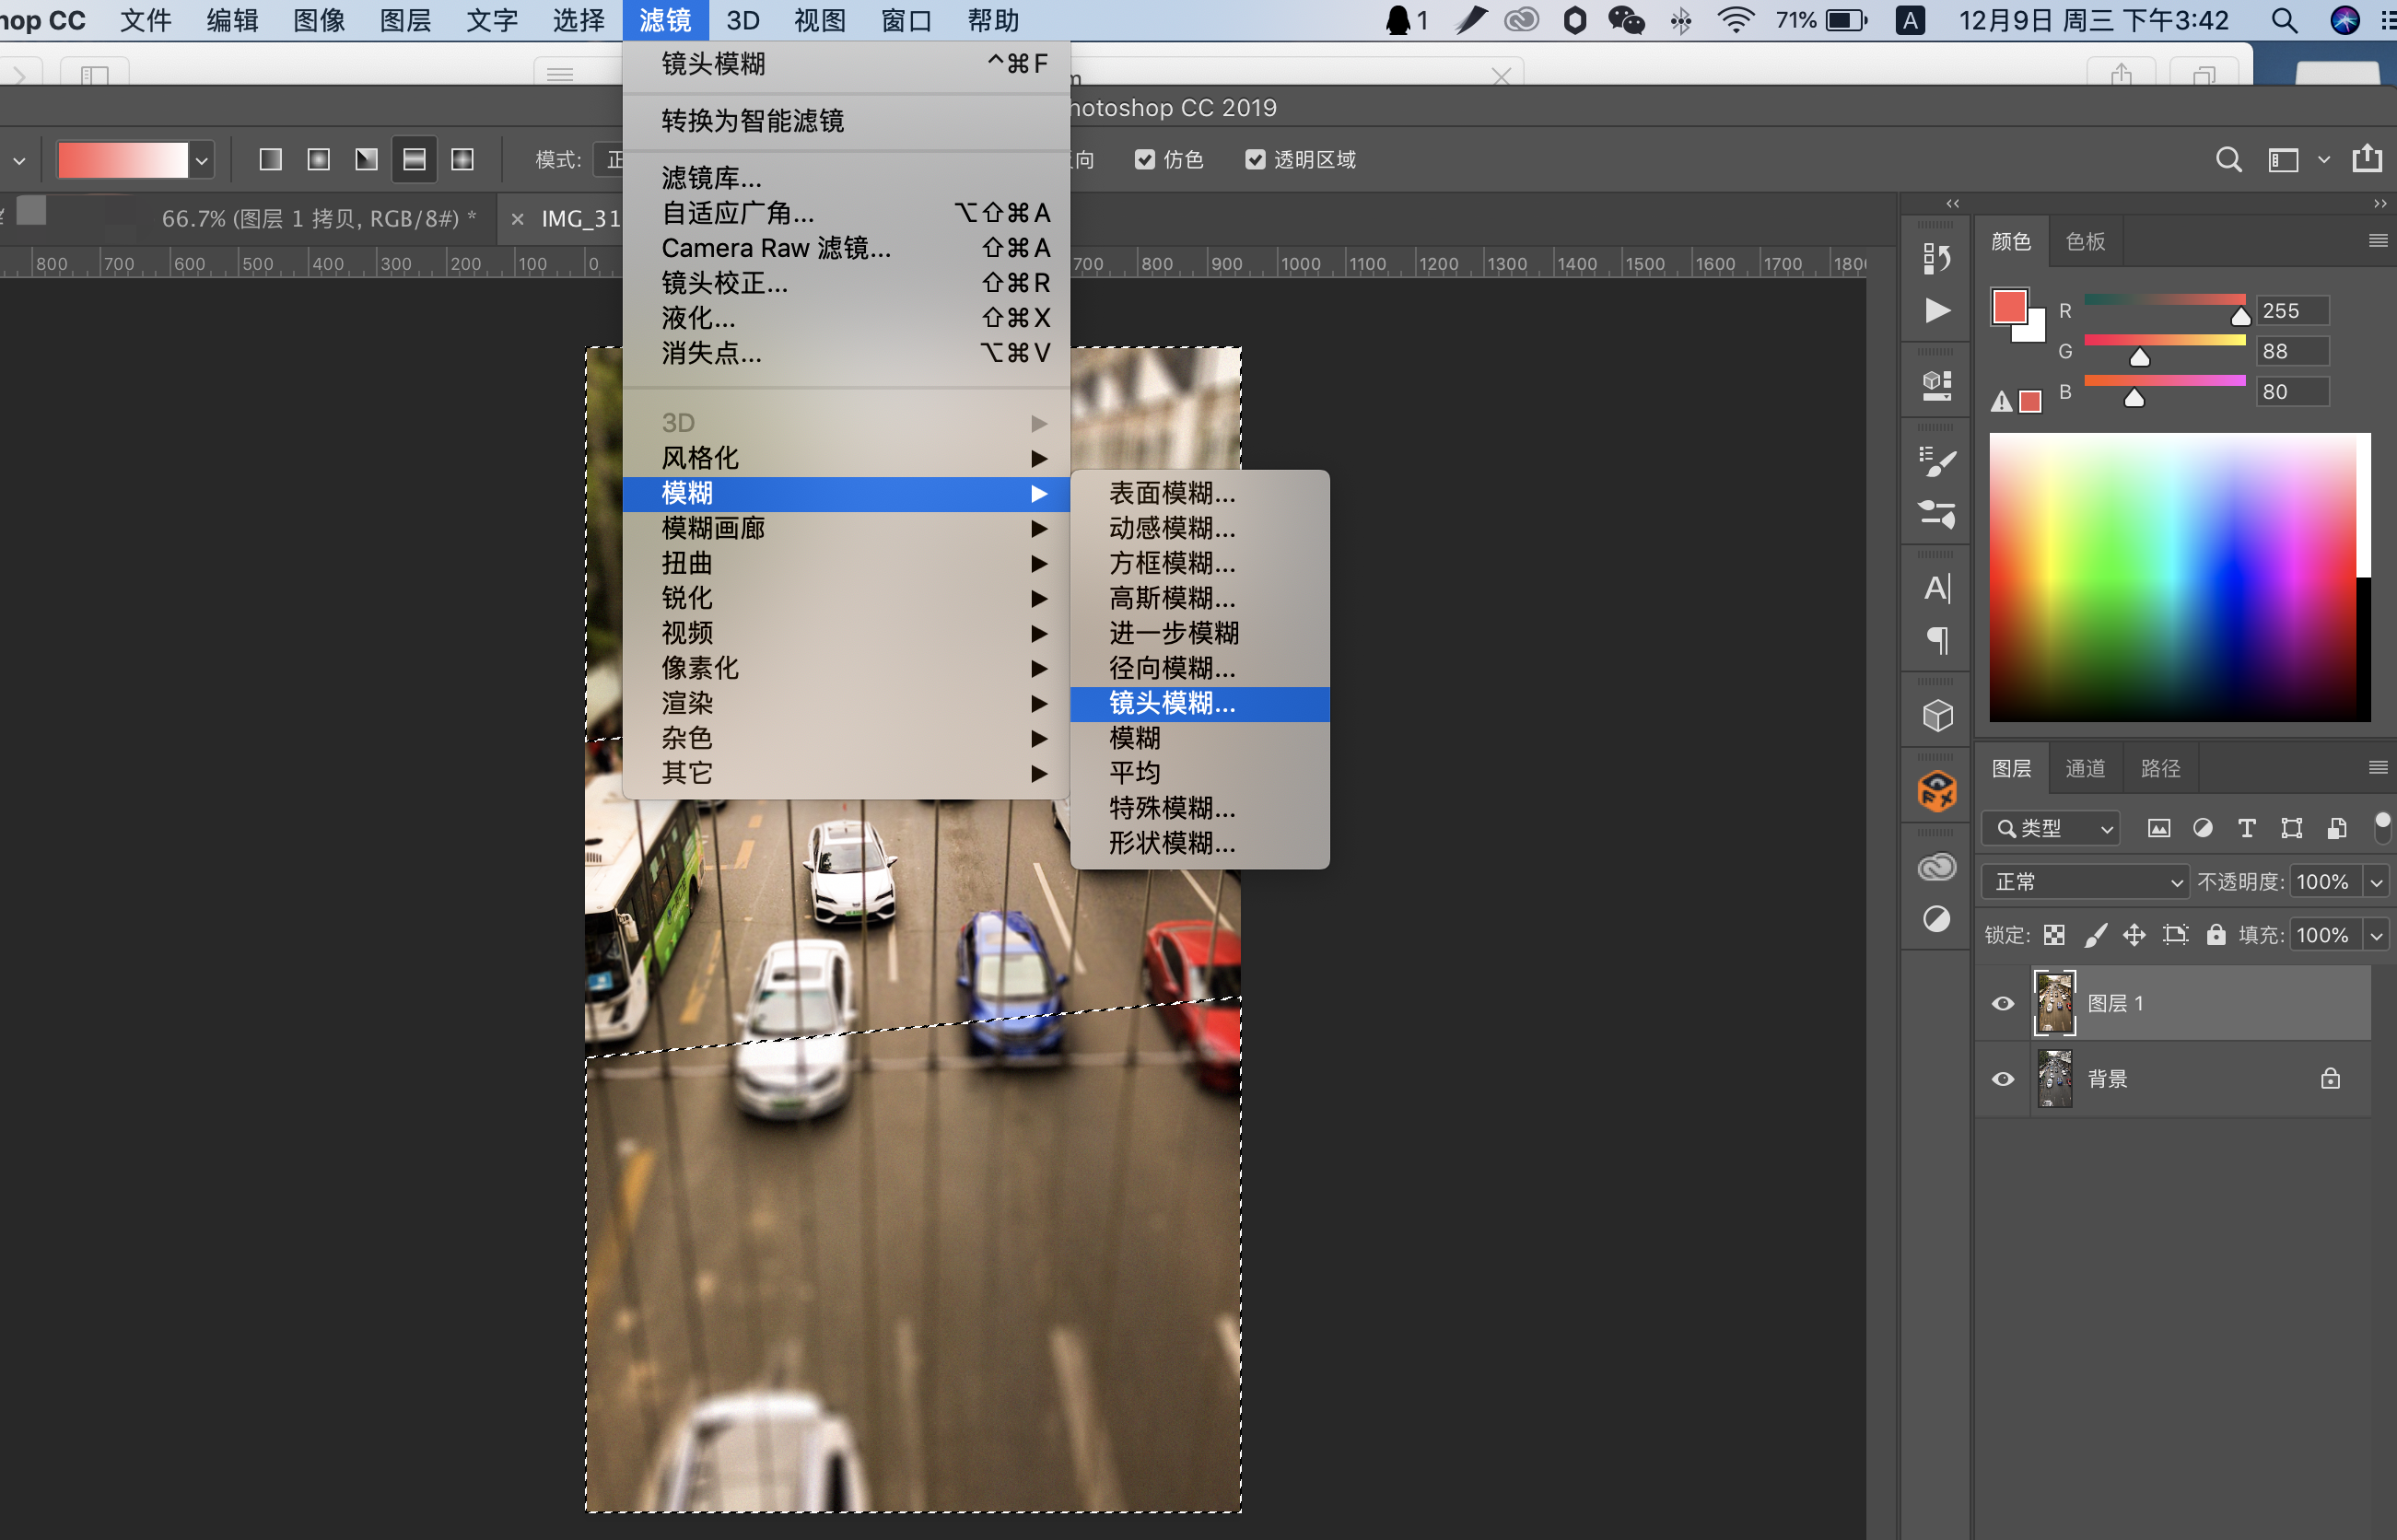Choose 高斯模糊 from blur submenu
Viewport: 2397px width, 1540px height.
[1172, 598]
